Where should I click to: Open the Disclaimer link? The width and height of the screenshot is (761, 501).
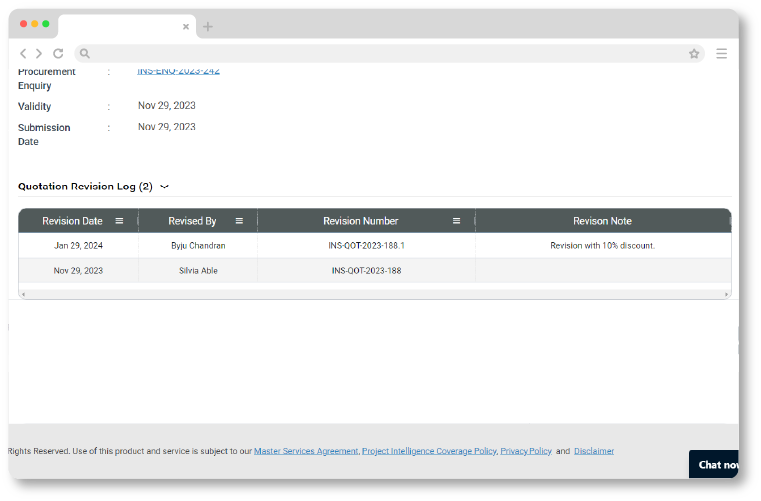click(x=594, y=451)
